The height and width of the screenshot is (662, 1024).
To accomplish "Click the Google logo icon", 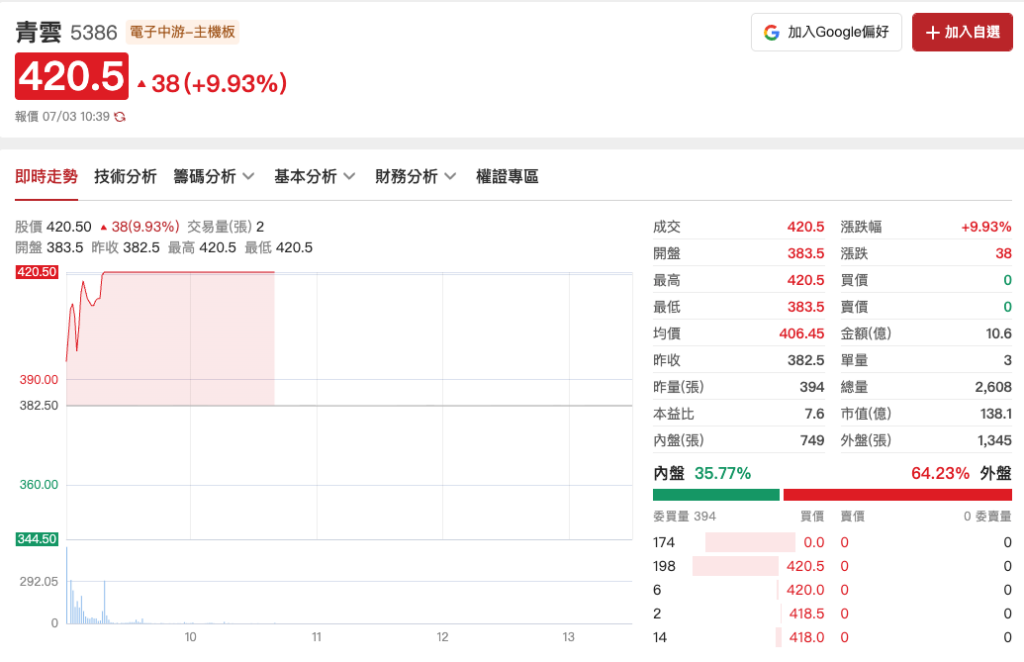I will pyautogui.click(x=771, y=32).
